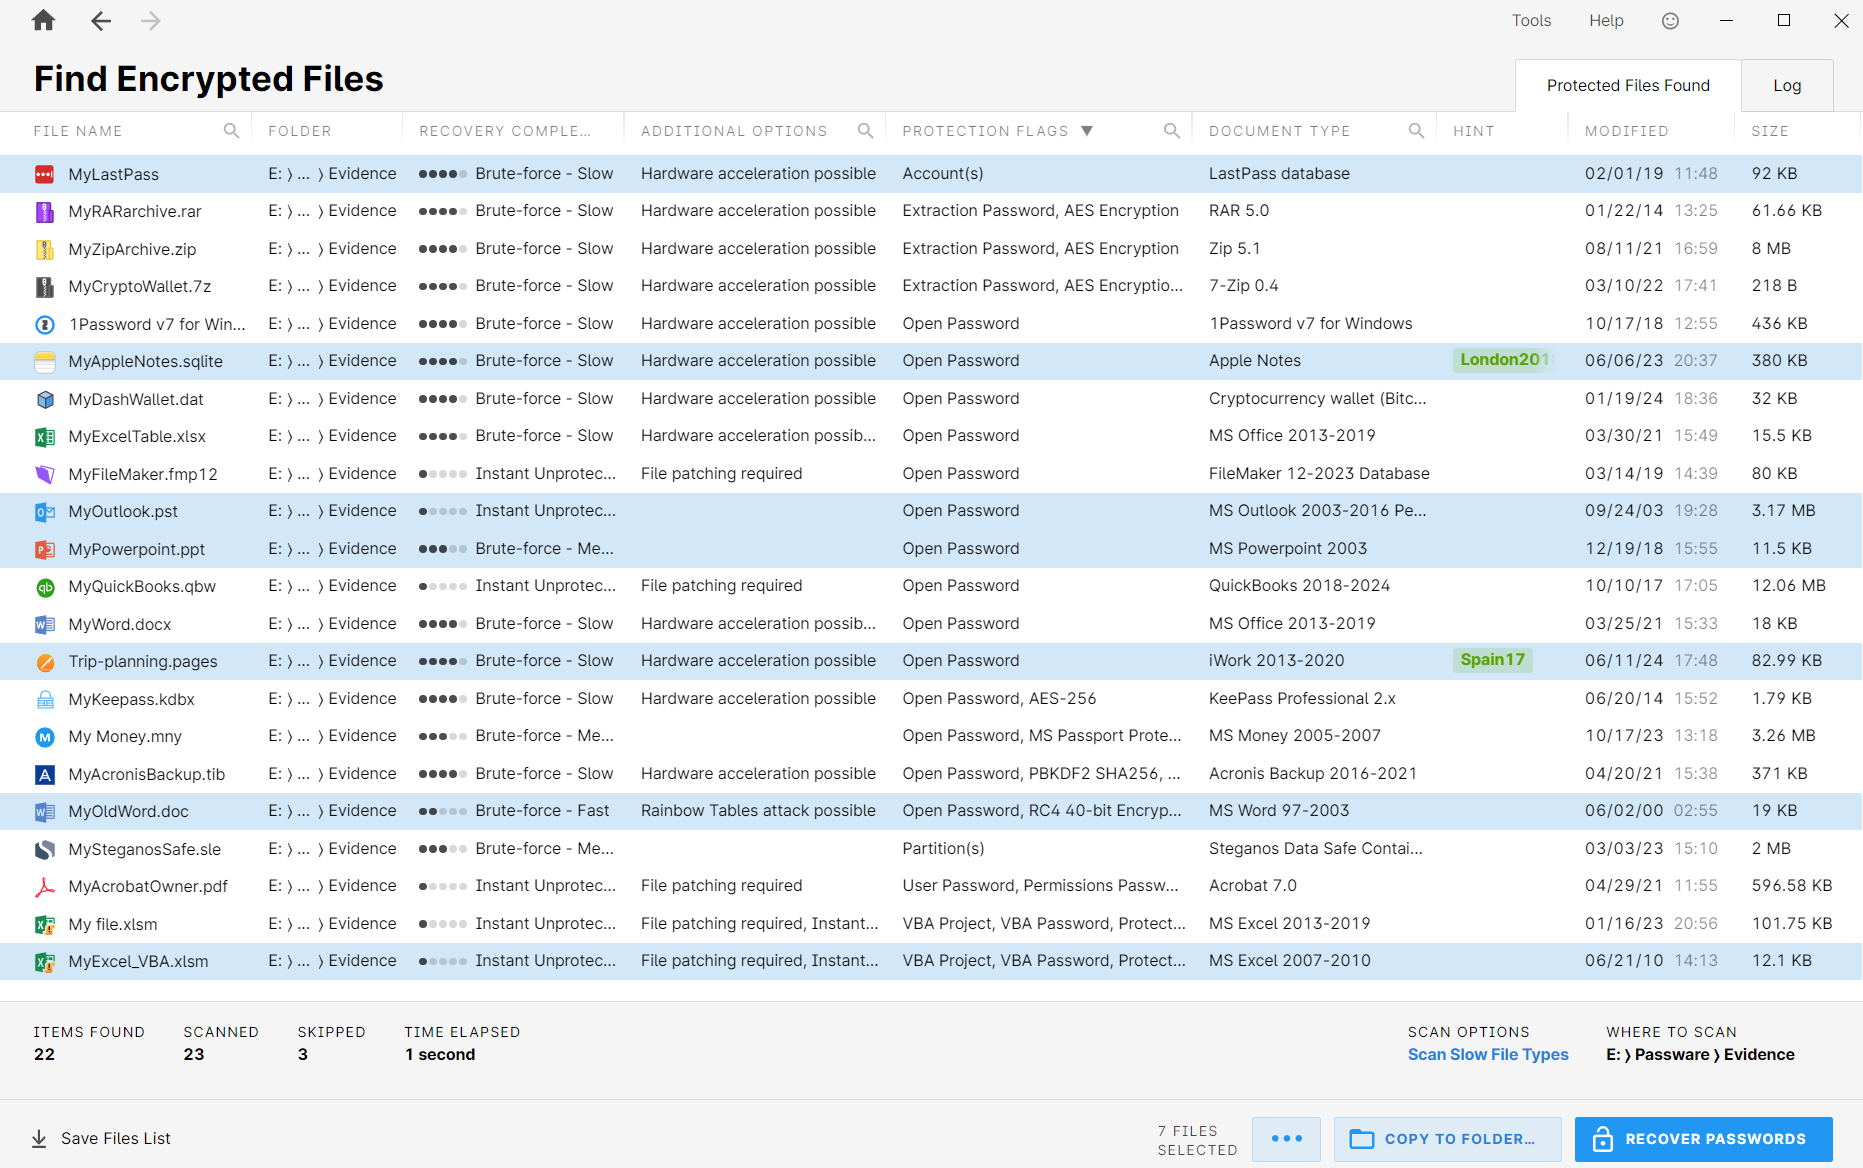Search within Additional Options column
Image resolution: width=1863 pixels, height=1168 pixels.
865,131
